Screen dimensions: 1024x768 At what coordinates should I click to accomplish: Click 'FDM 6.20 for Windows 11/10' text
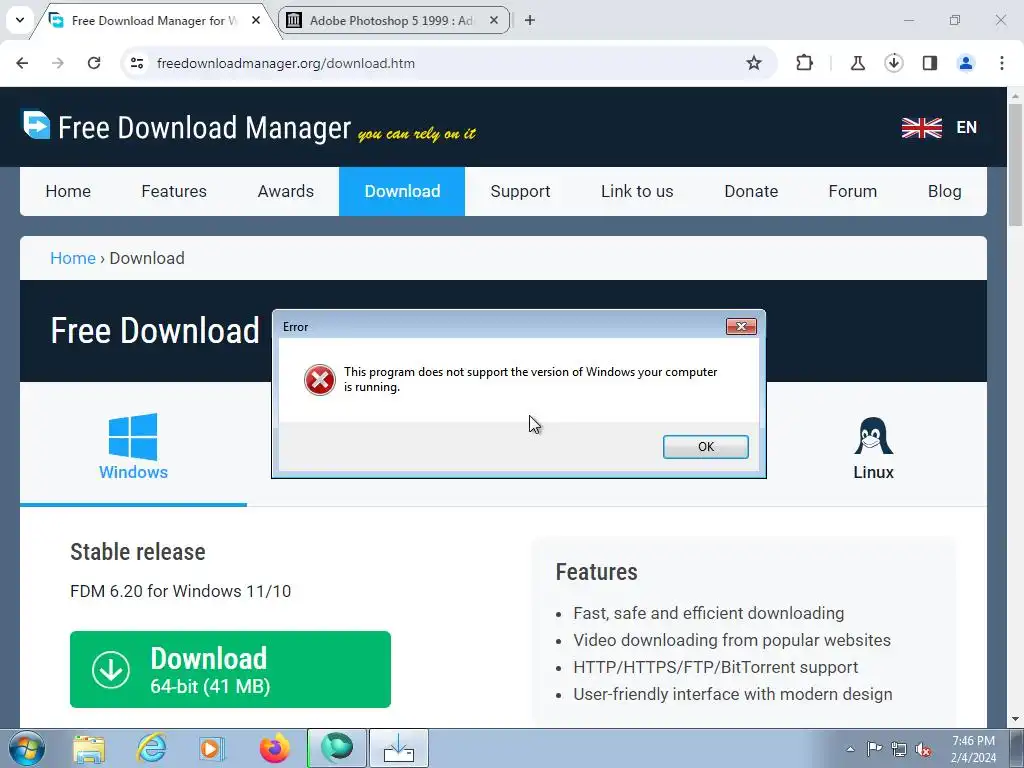tap(180, 591)
